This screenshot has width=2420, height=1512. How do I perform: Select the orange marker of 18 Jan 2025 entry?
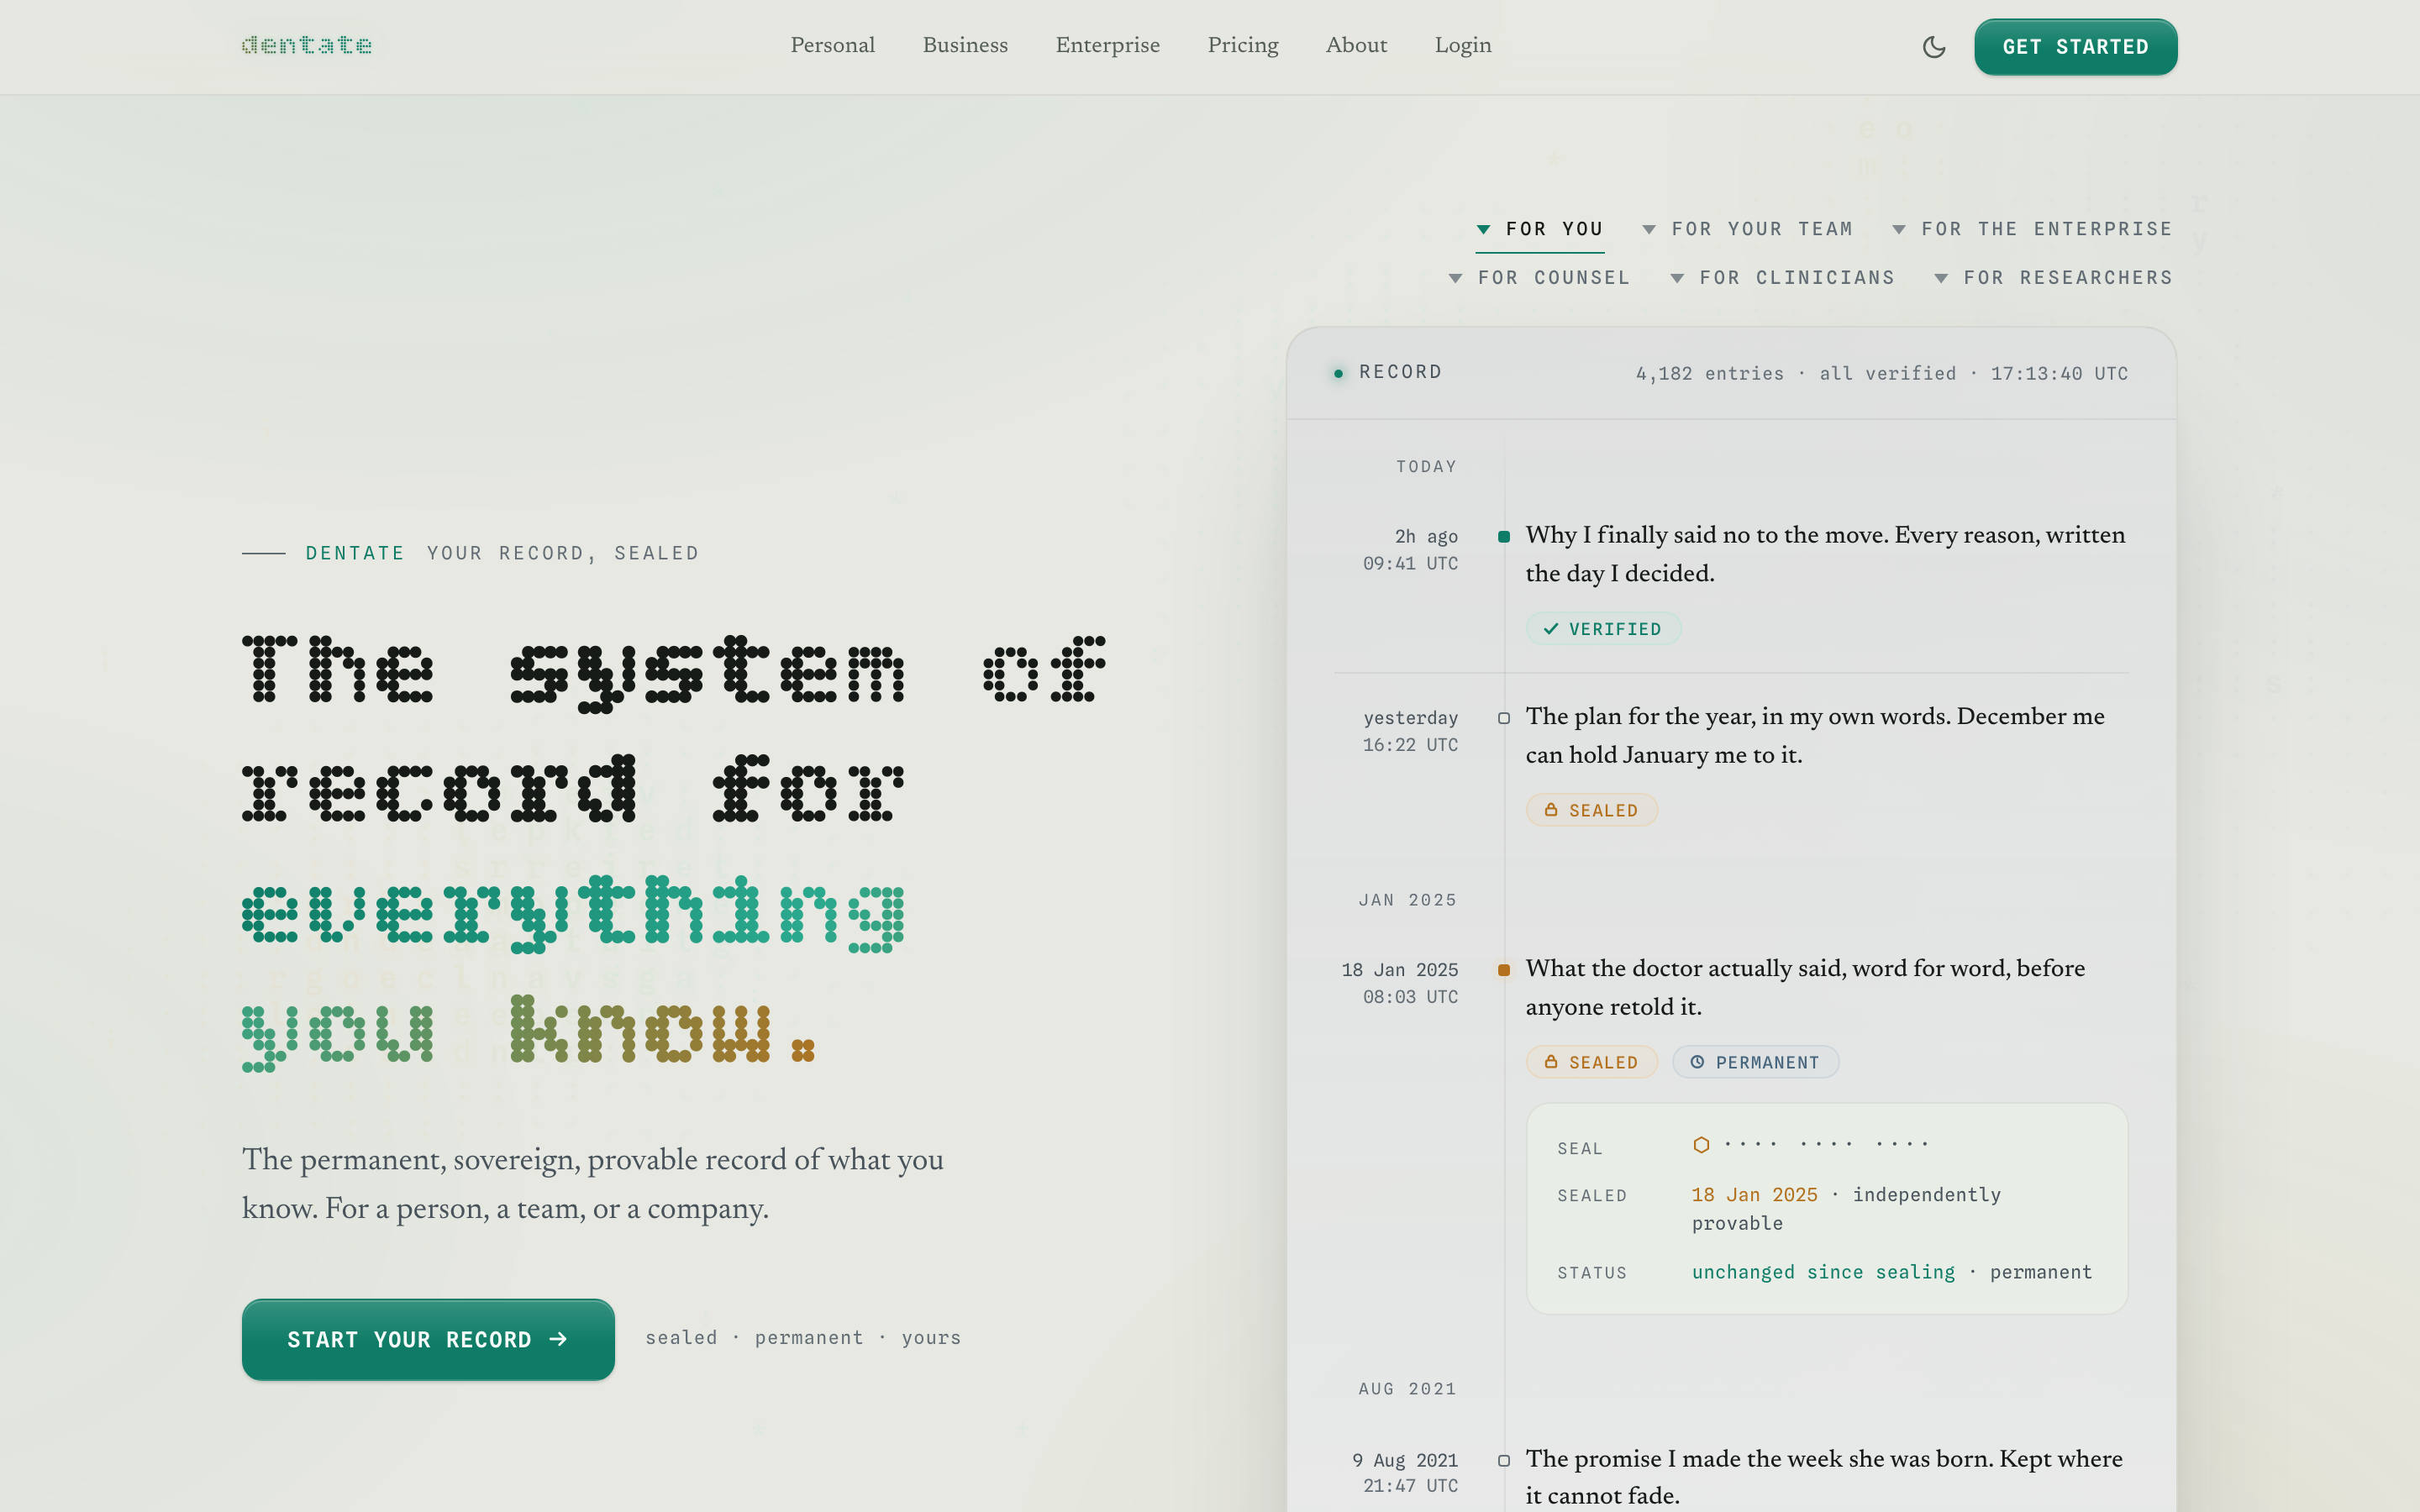(x=1504, y=970)
